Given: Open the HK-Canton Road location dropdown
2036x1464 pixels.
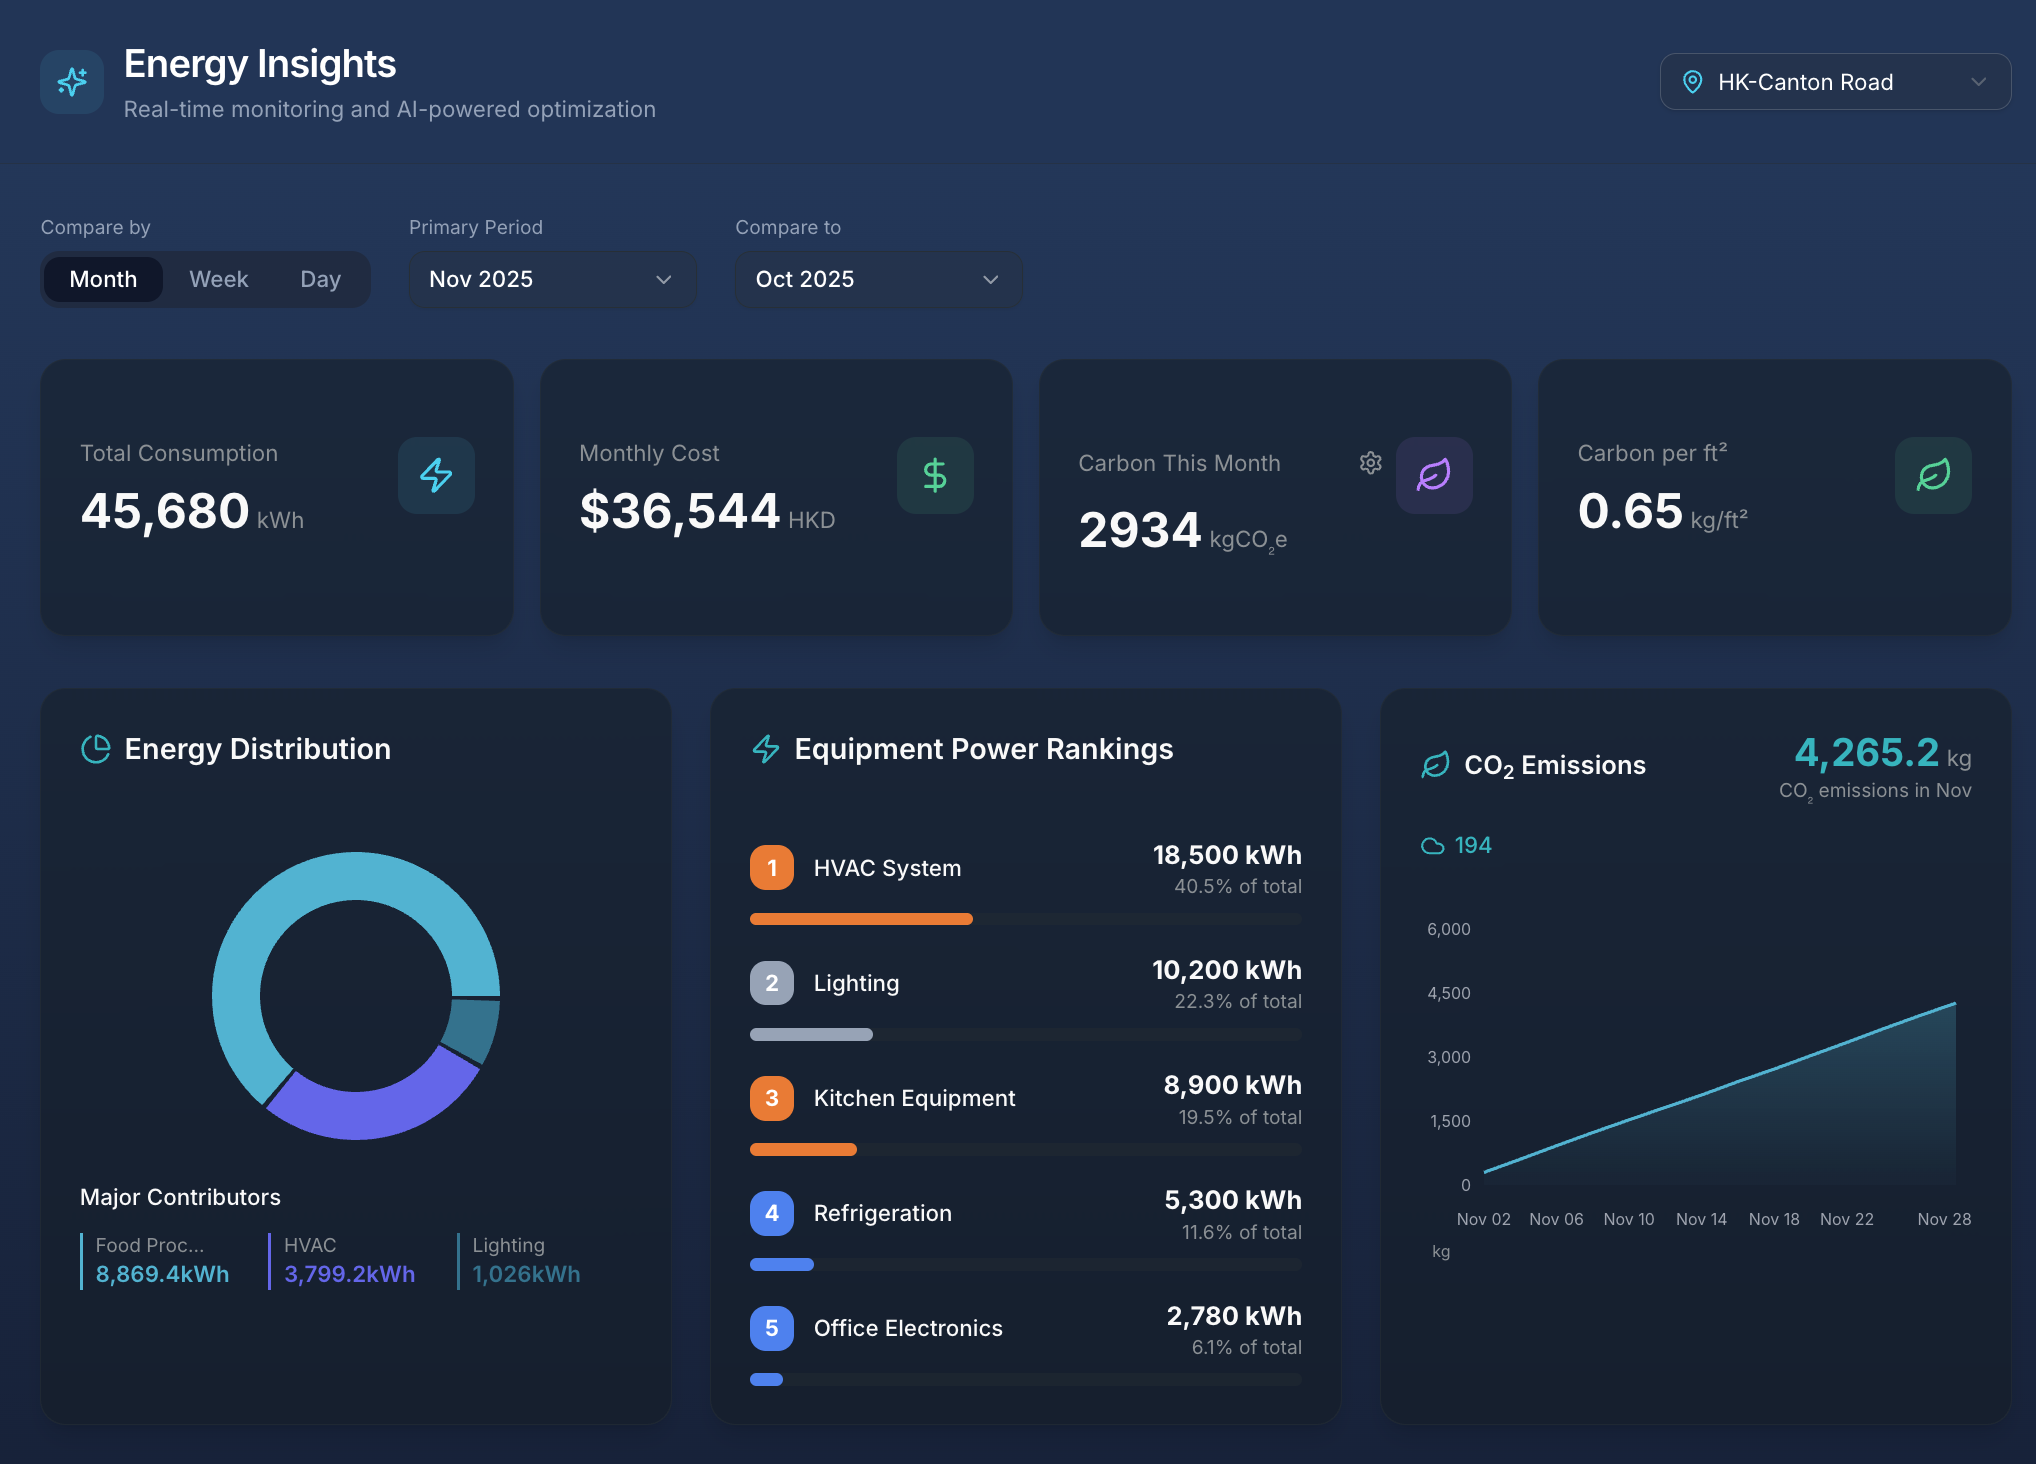Looking at the screenshot, I should (x=1835, y=82).
